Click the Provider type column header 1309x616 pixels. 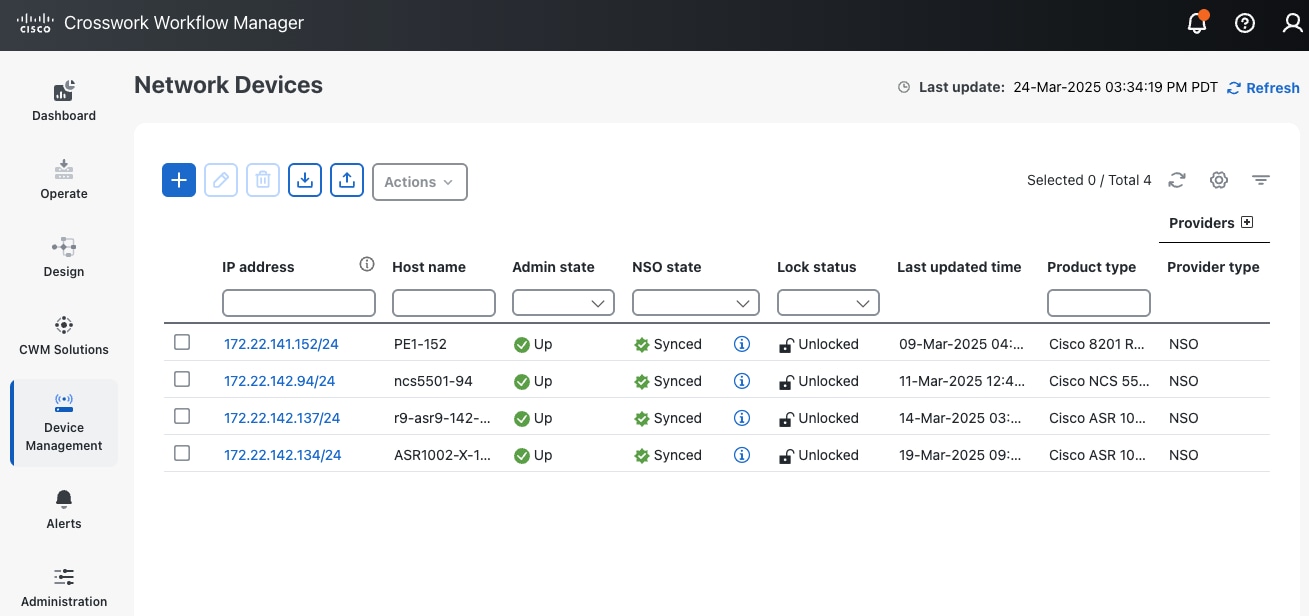click(x=1213, y=267)
